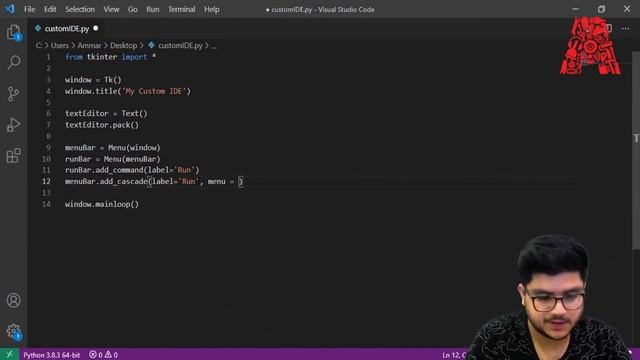Open the Selection menu

[x=80, y=9]
